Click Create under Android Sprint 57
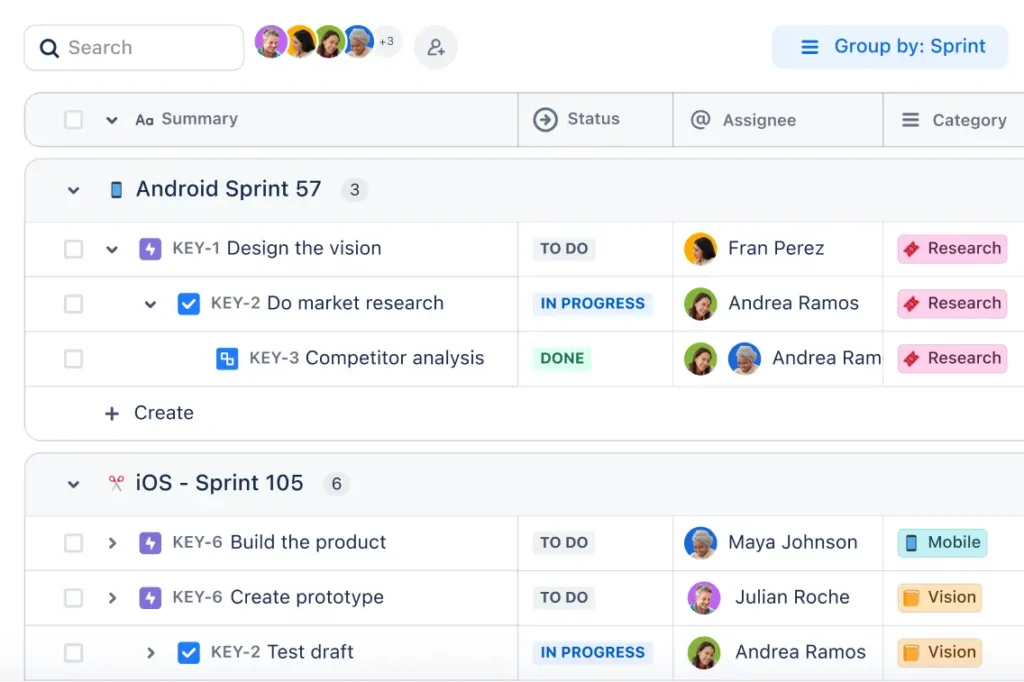 pyautogui.click(x=149, y=412)
